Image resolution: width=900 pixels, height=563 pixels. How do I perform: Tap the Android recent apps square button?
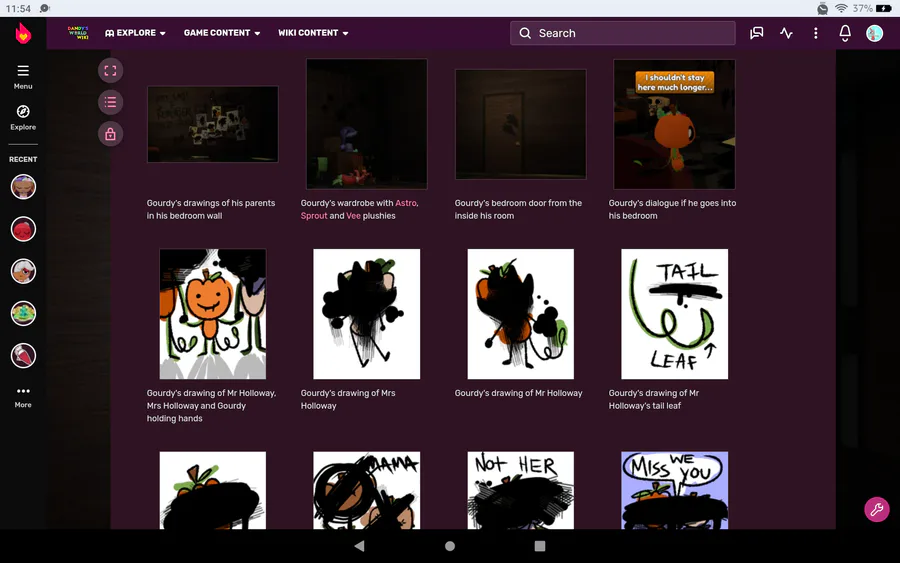click(x=540, y=546)
